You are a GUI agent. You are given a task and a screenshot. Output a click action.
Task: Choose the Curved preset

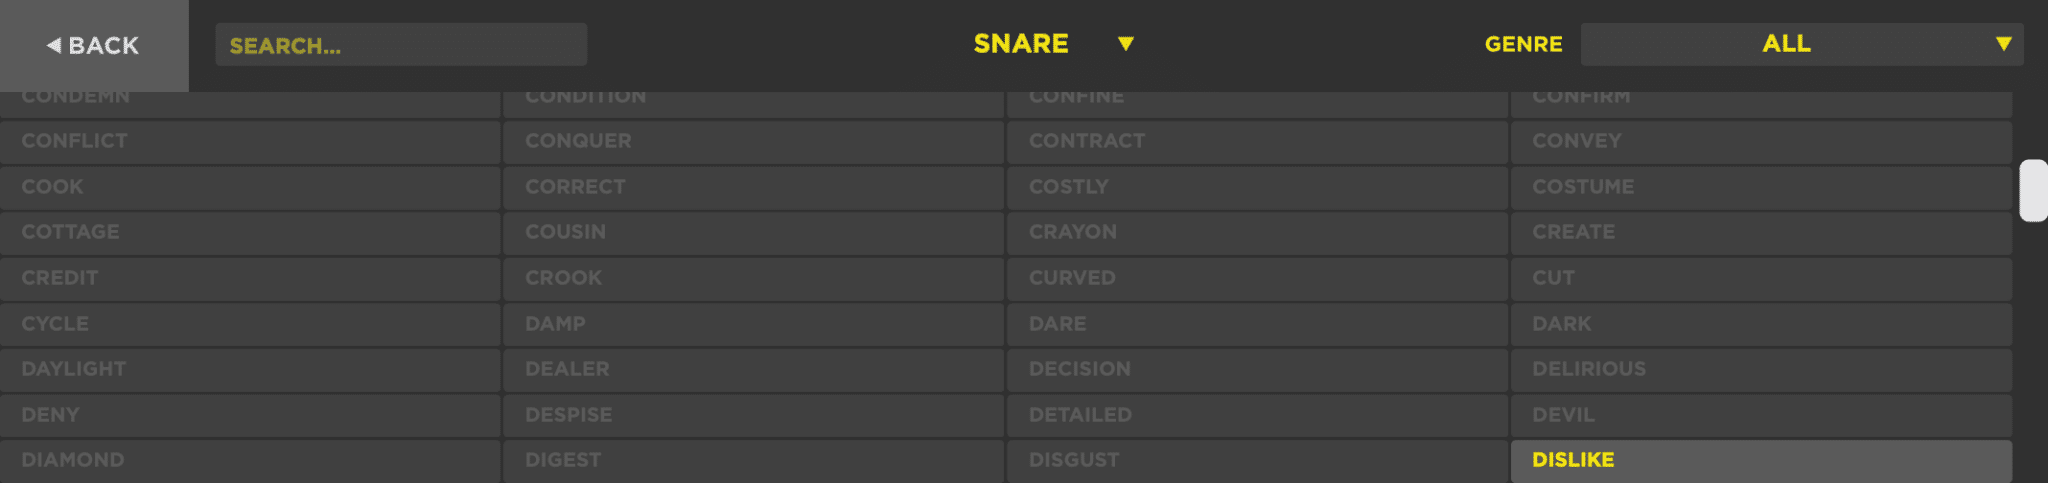pyautogui.click(x=1257, y=278)
